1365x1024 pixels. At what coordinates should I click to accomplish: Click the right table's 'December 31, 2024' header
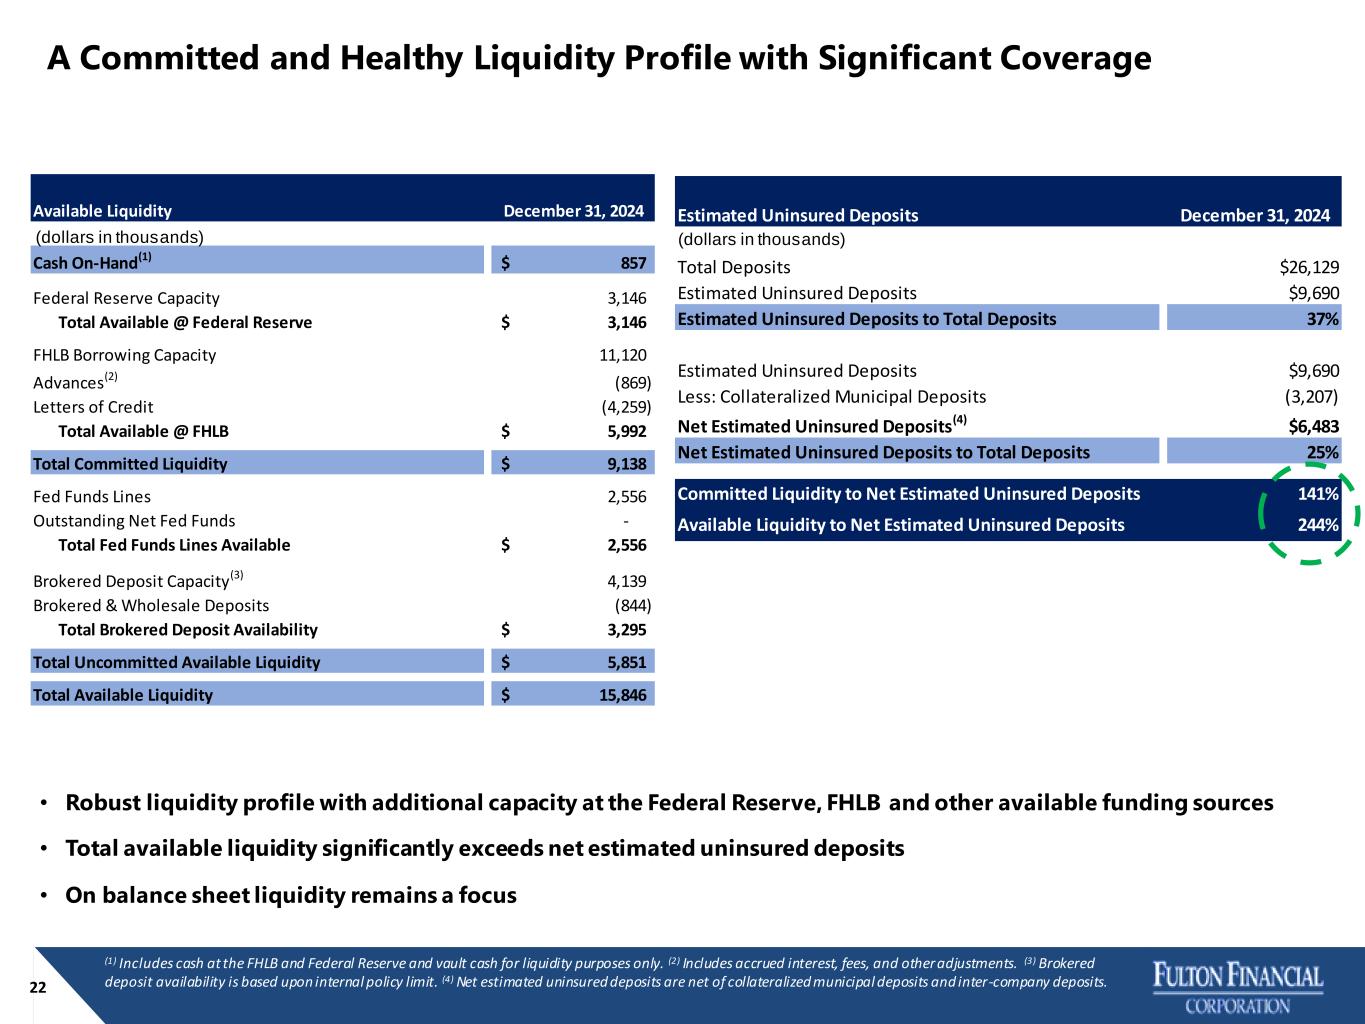1255,215
